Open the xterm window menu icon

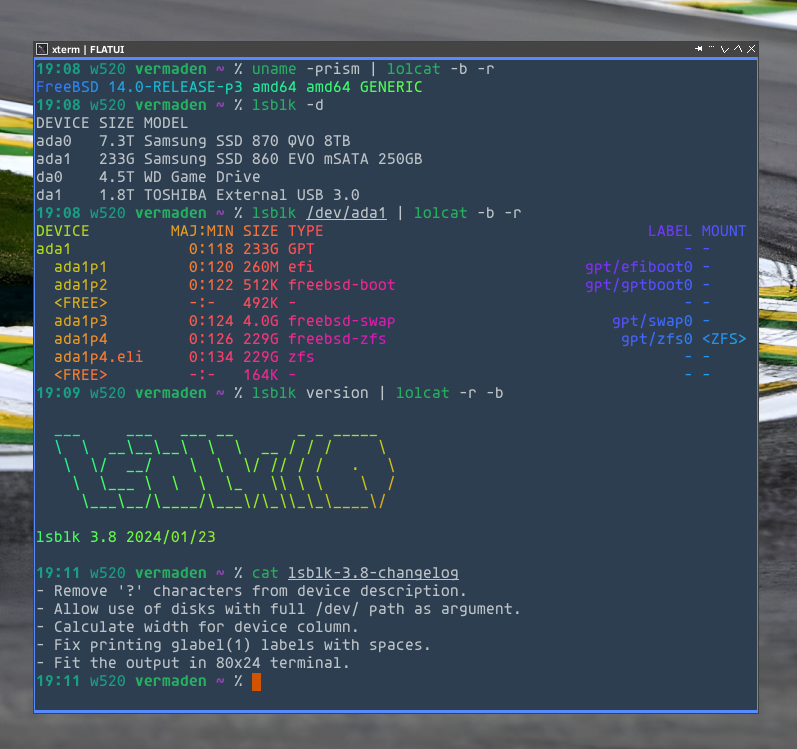[x=42, y=49]
